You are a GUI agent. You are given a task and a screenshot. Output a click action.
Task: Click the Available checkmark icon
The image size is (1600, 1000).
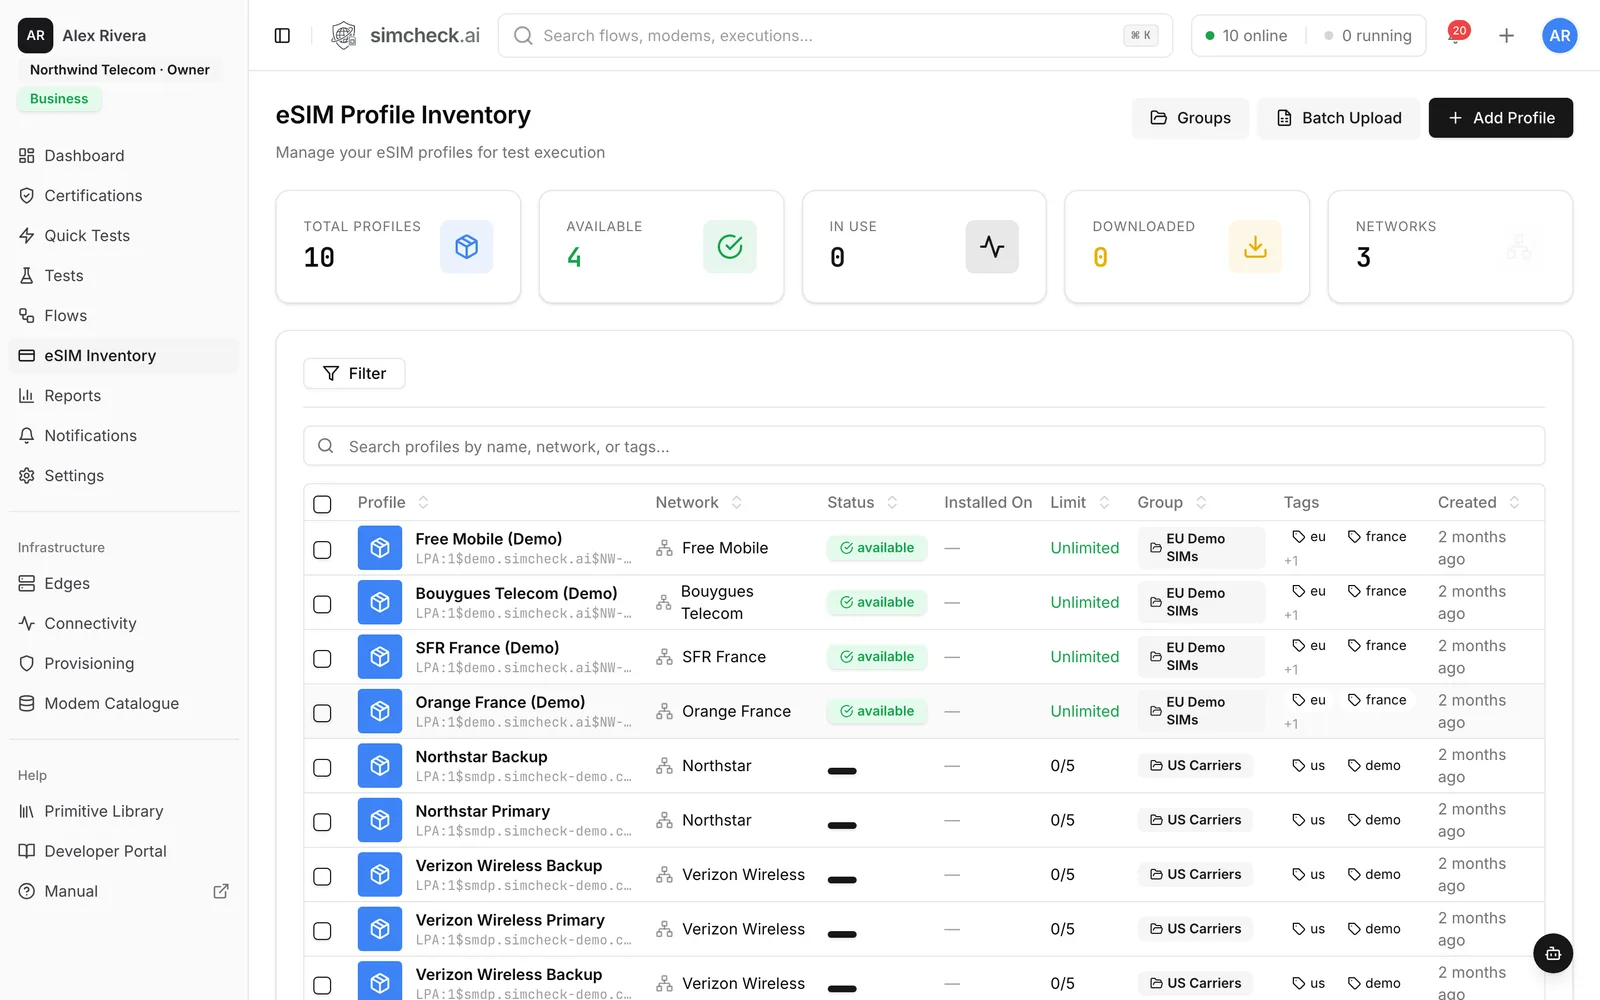click(730, 247)
